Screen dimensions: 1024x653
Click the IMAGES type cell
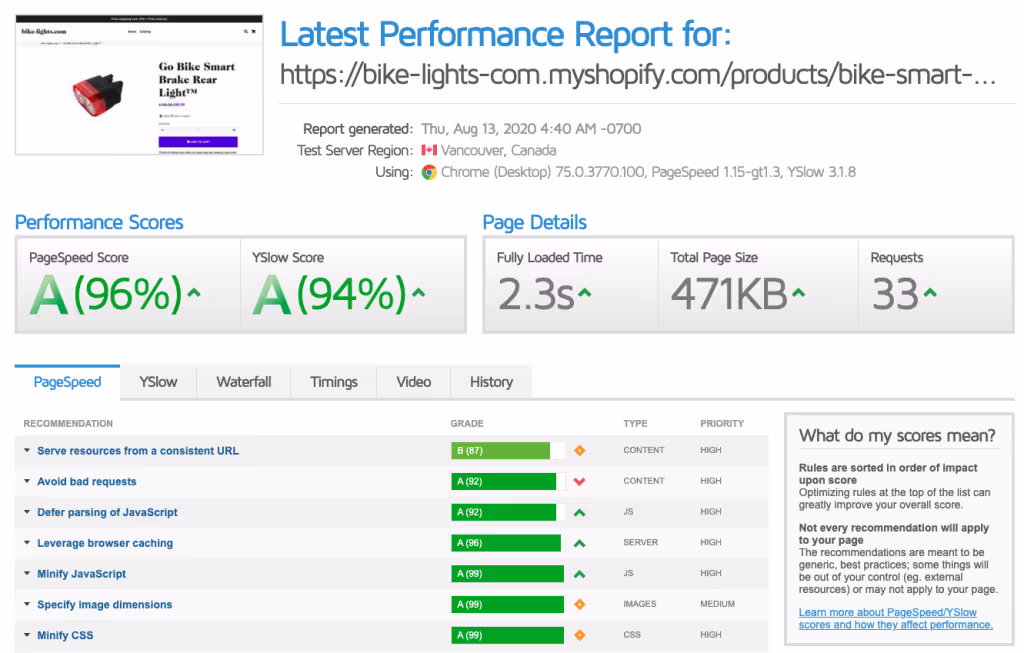point(640,604)
